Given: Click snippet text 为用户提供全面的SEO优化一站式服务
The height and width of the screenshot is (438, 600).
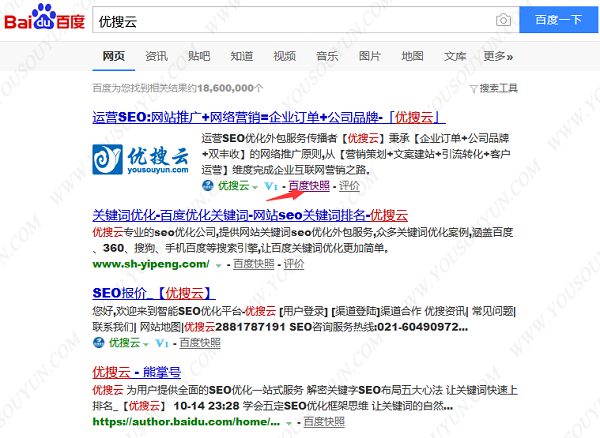Looking at the screenshot, I should pos(215,390).
